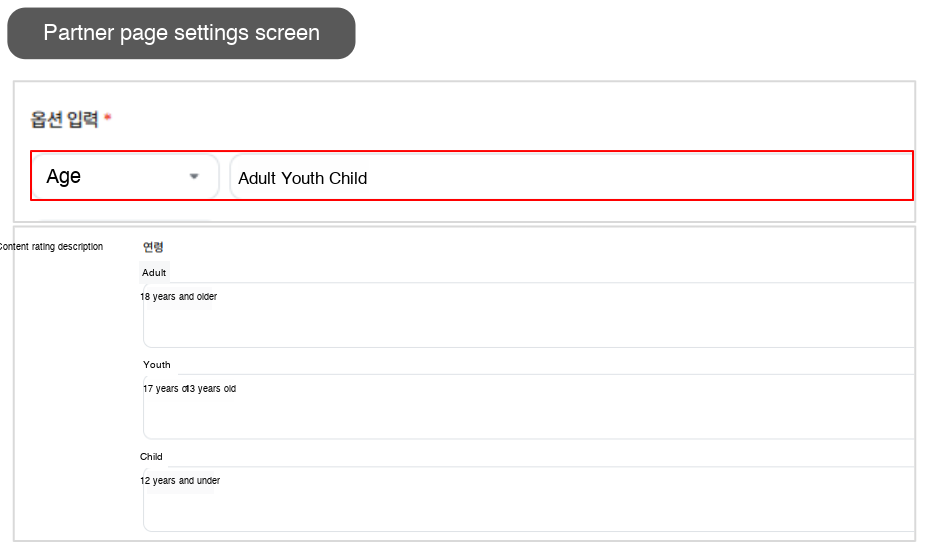Open the Age option dropdown
The height and width of the screenshot is (550, 925).
(126, 176)
